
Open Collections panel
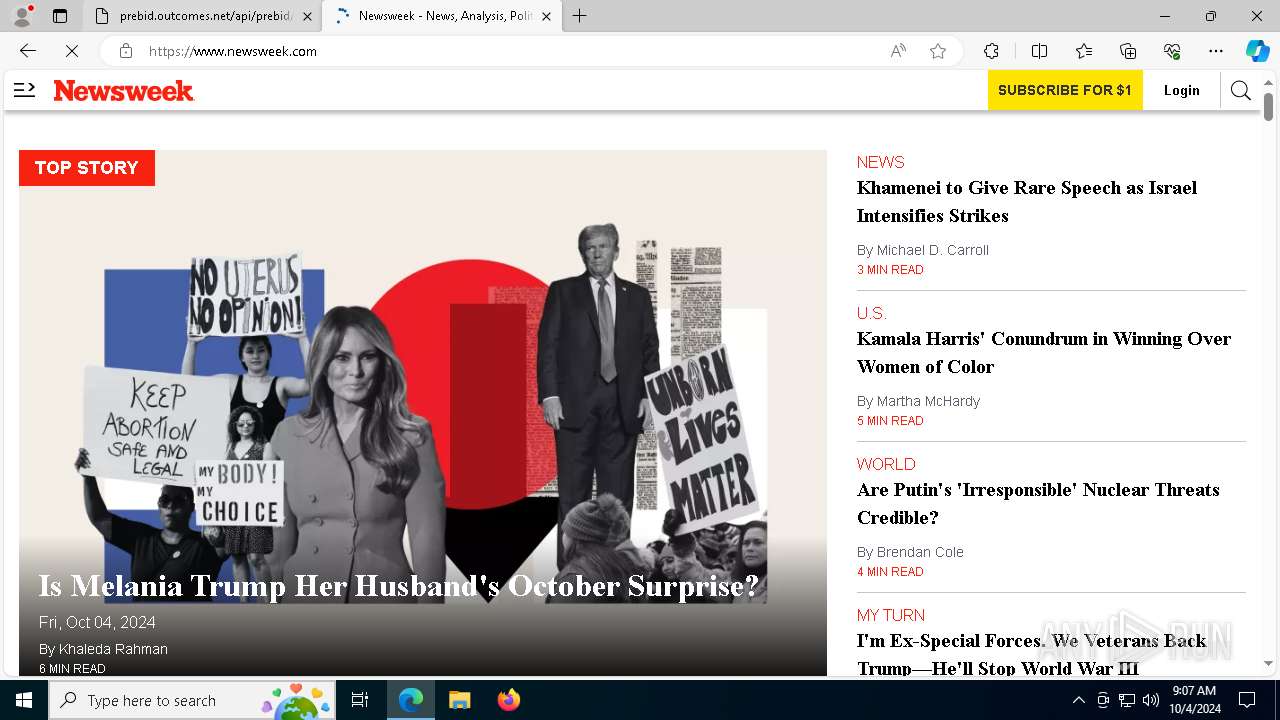coord(1128,51)
